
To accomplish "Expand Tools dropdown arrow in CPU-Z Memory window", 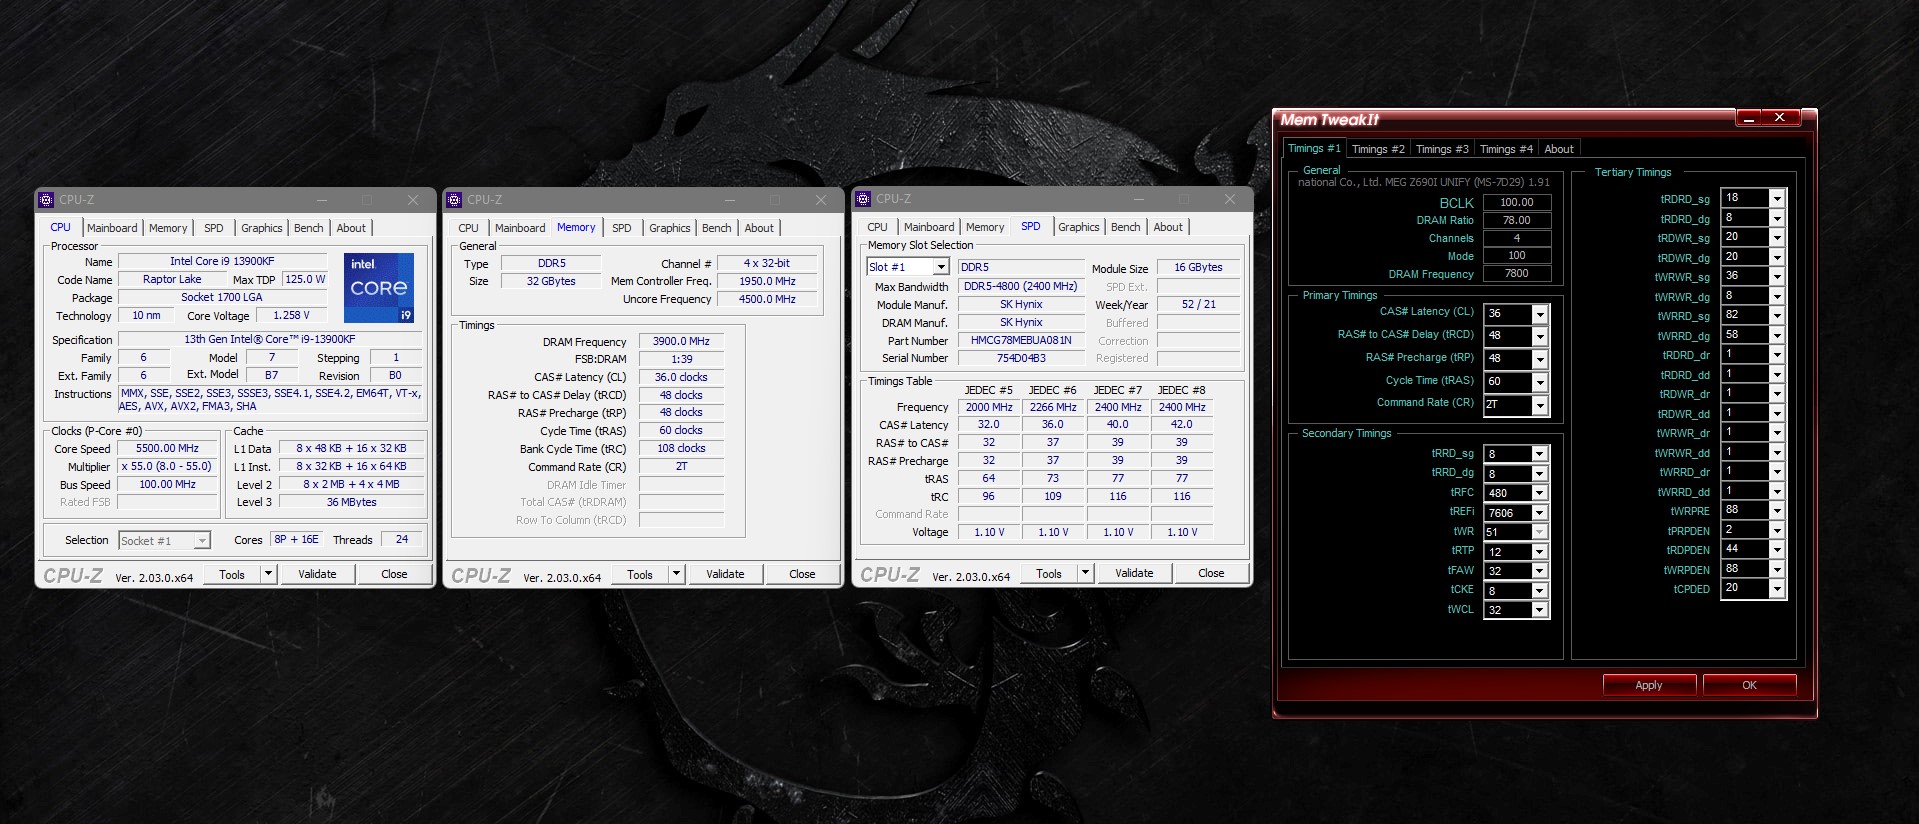I will (x=676, y=574).
